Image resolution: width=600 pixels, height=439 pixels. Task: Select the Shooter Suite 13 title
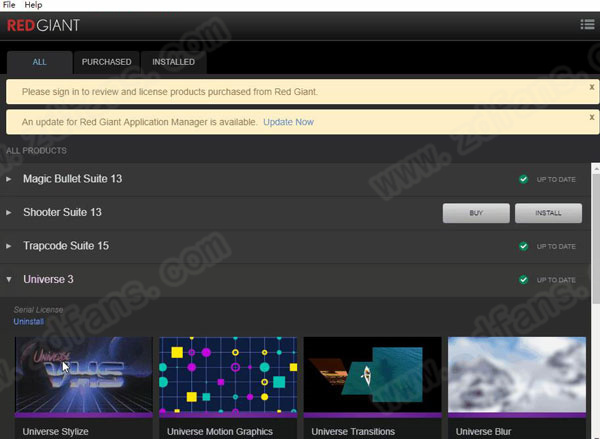[62, 212]
